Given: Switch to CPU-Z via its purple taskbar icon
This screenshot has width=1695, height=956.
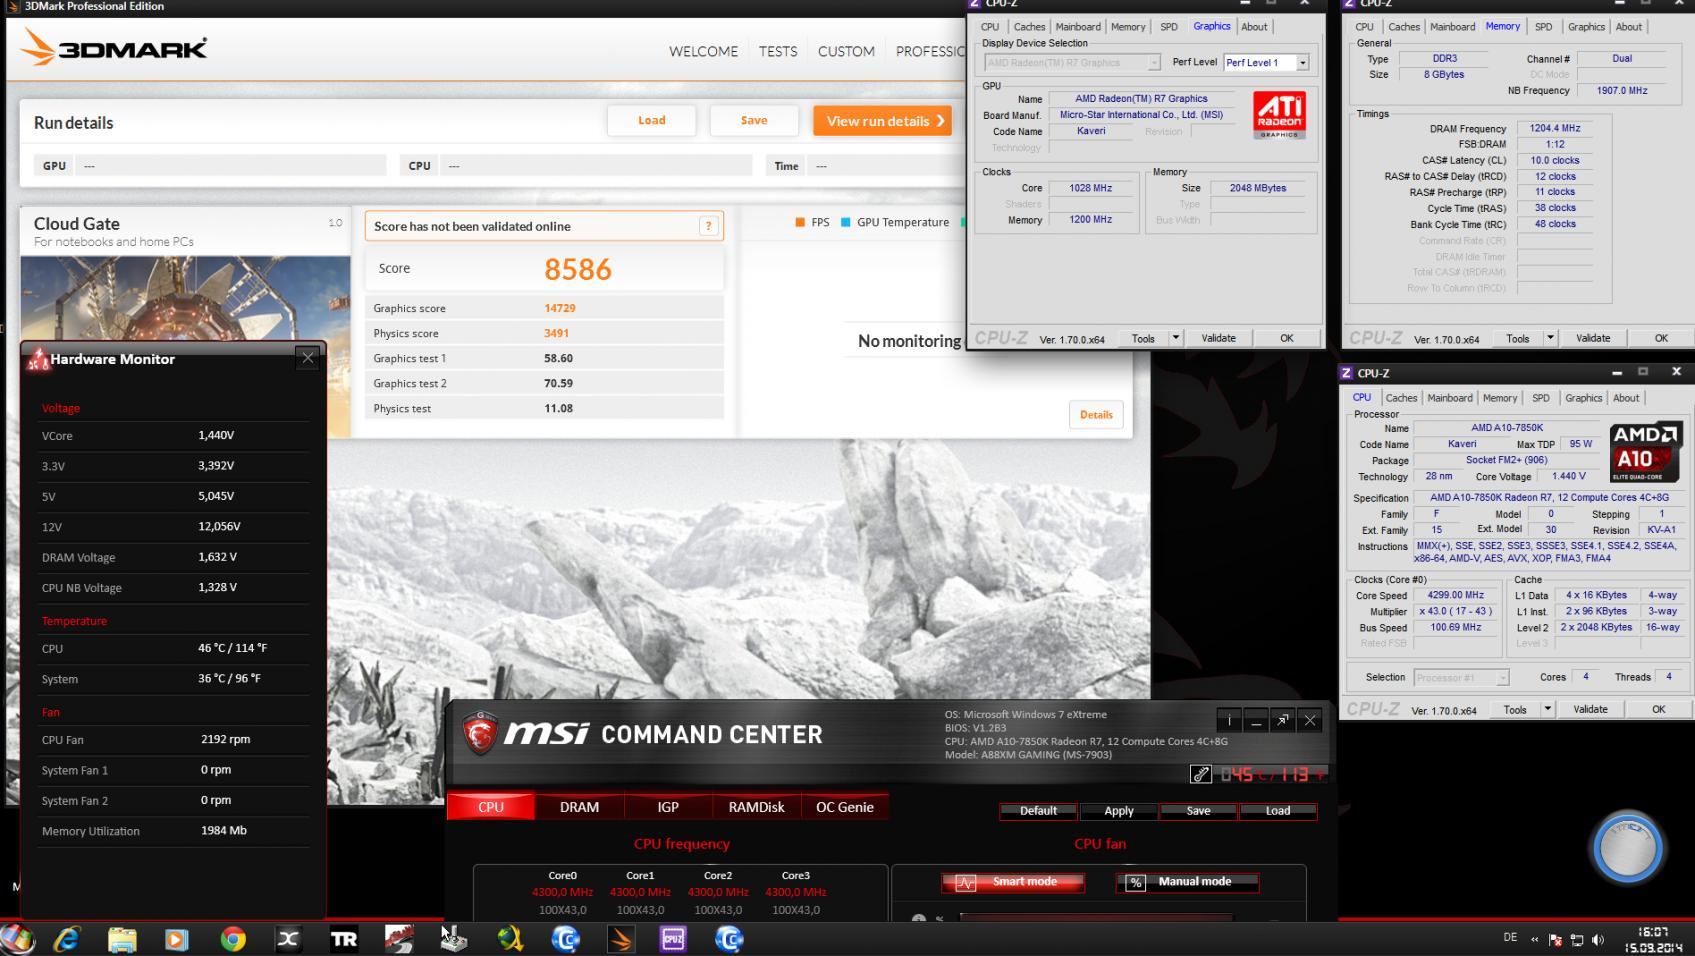Looking at the screenshot, I should click(673, 939).
